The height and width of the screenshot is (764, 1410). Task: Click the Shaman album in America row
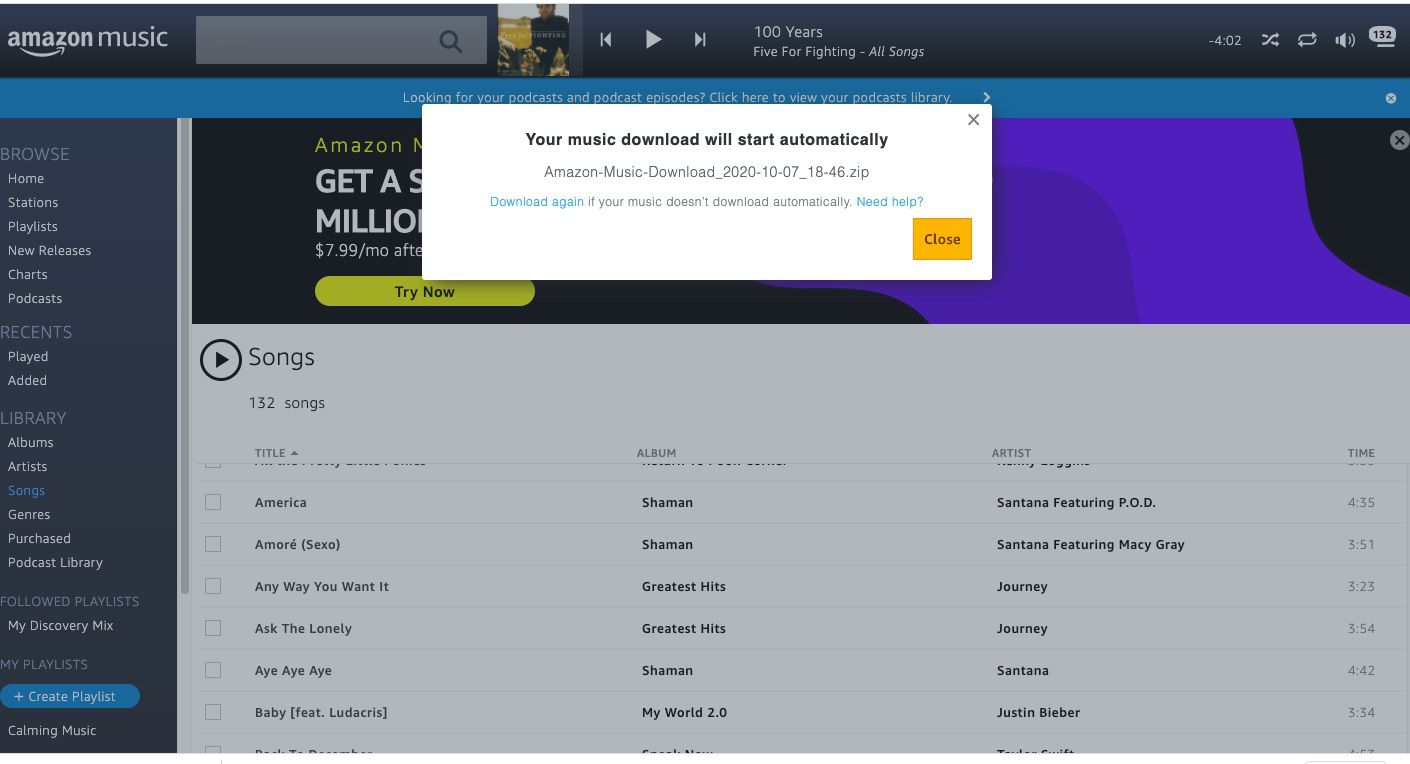pos(667,502)
